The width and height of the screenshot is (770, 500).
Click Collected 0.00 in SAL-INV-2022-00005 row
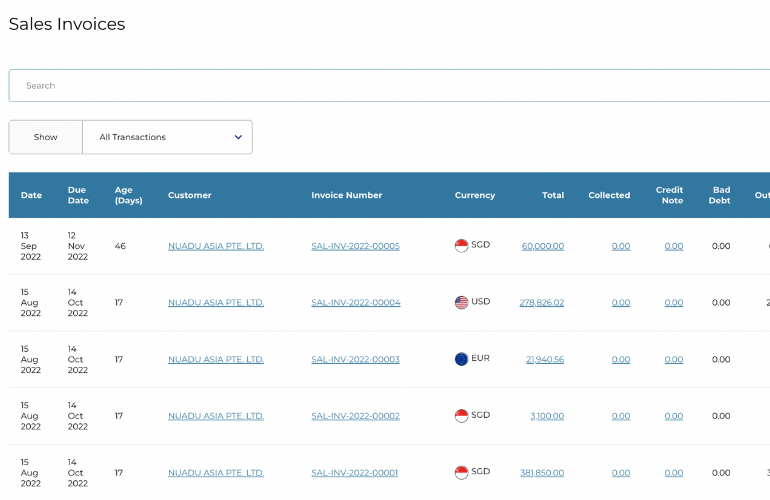coord(621,246)
